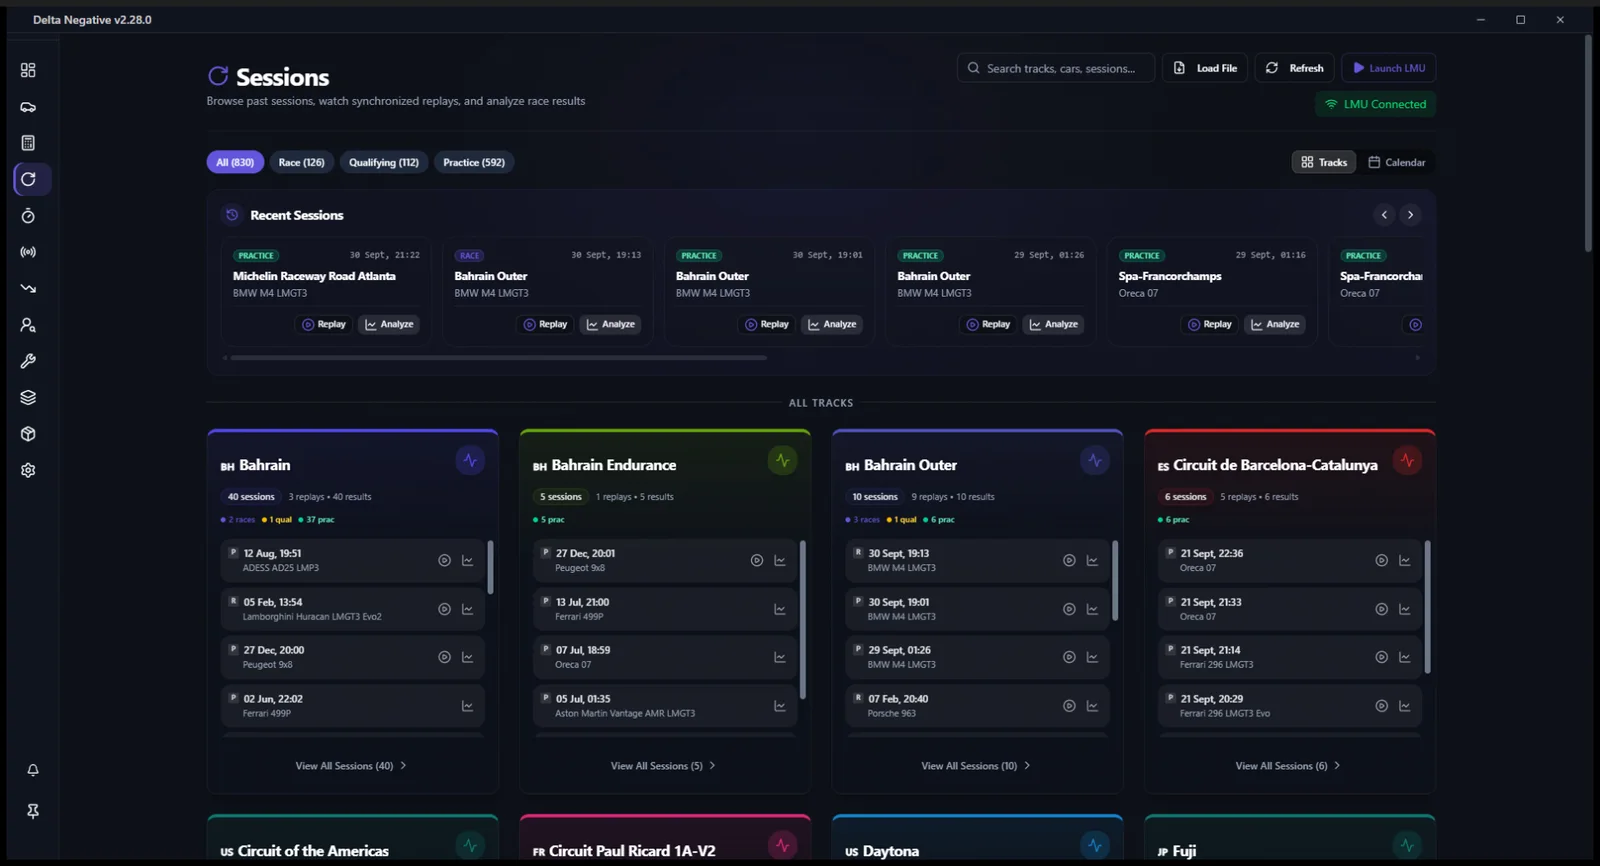1600x866 pixels.
Task: Open the live broadcast sidebar icon
Action: click(x=28, y=252)
